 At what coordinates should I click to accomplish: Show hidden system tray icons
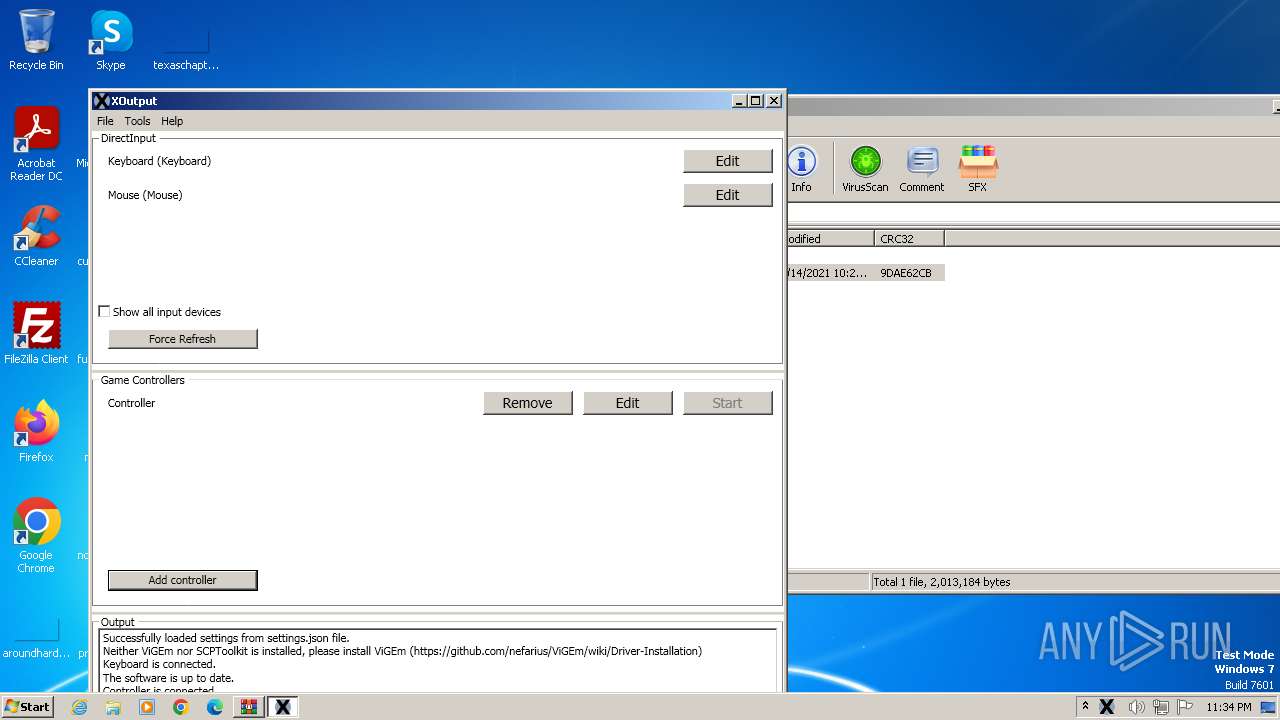1085,706
